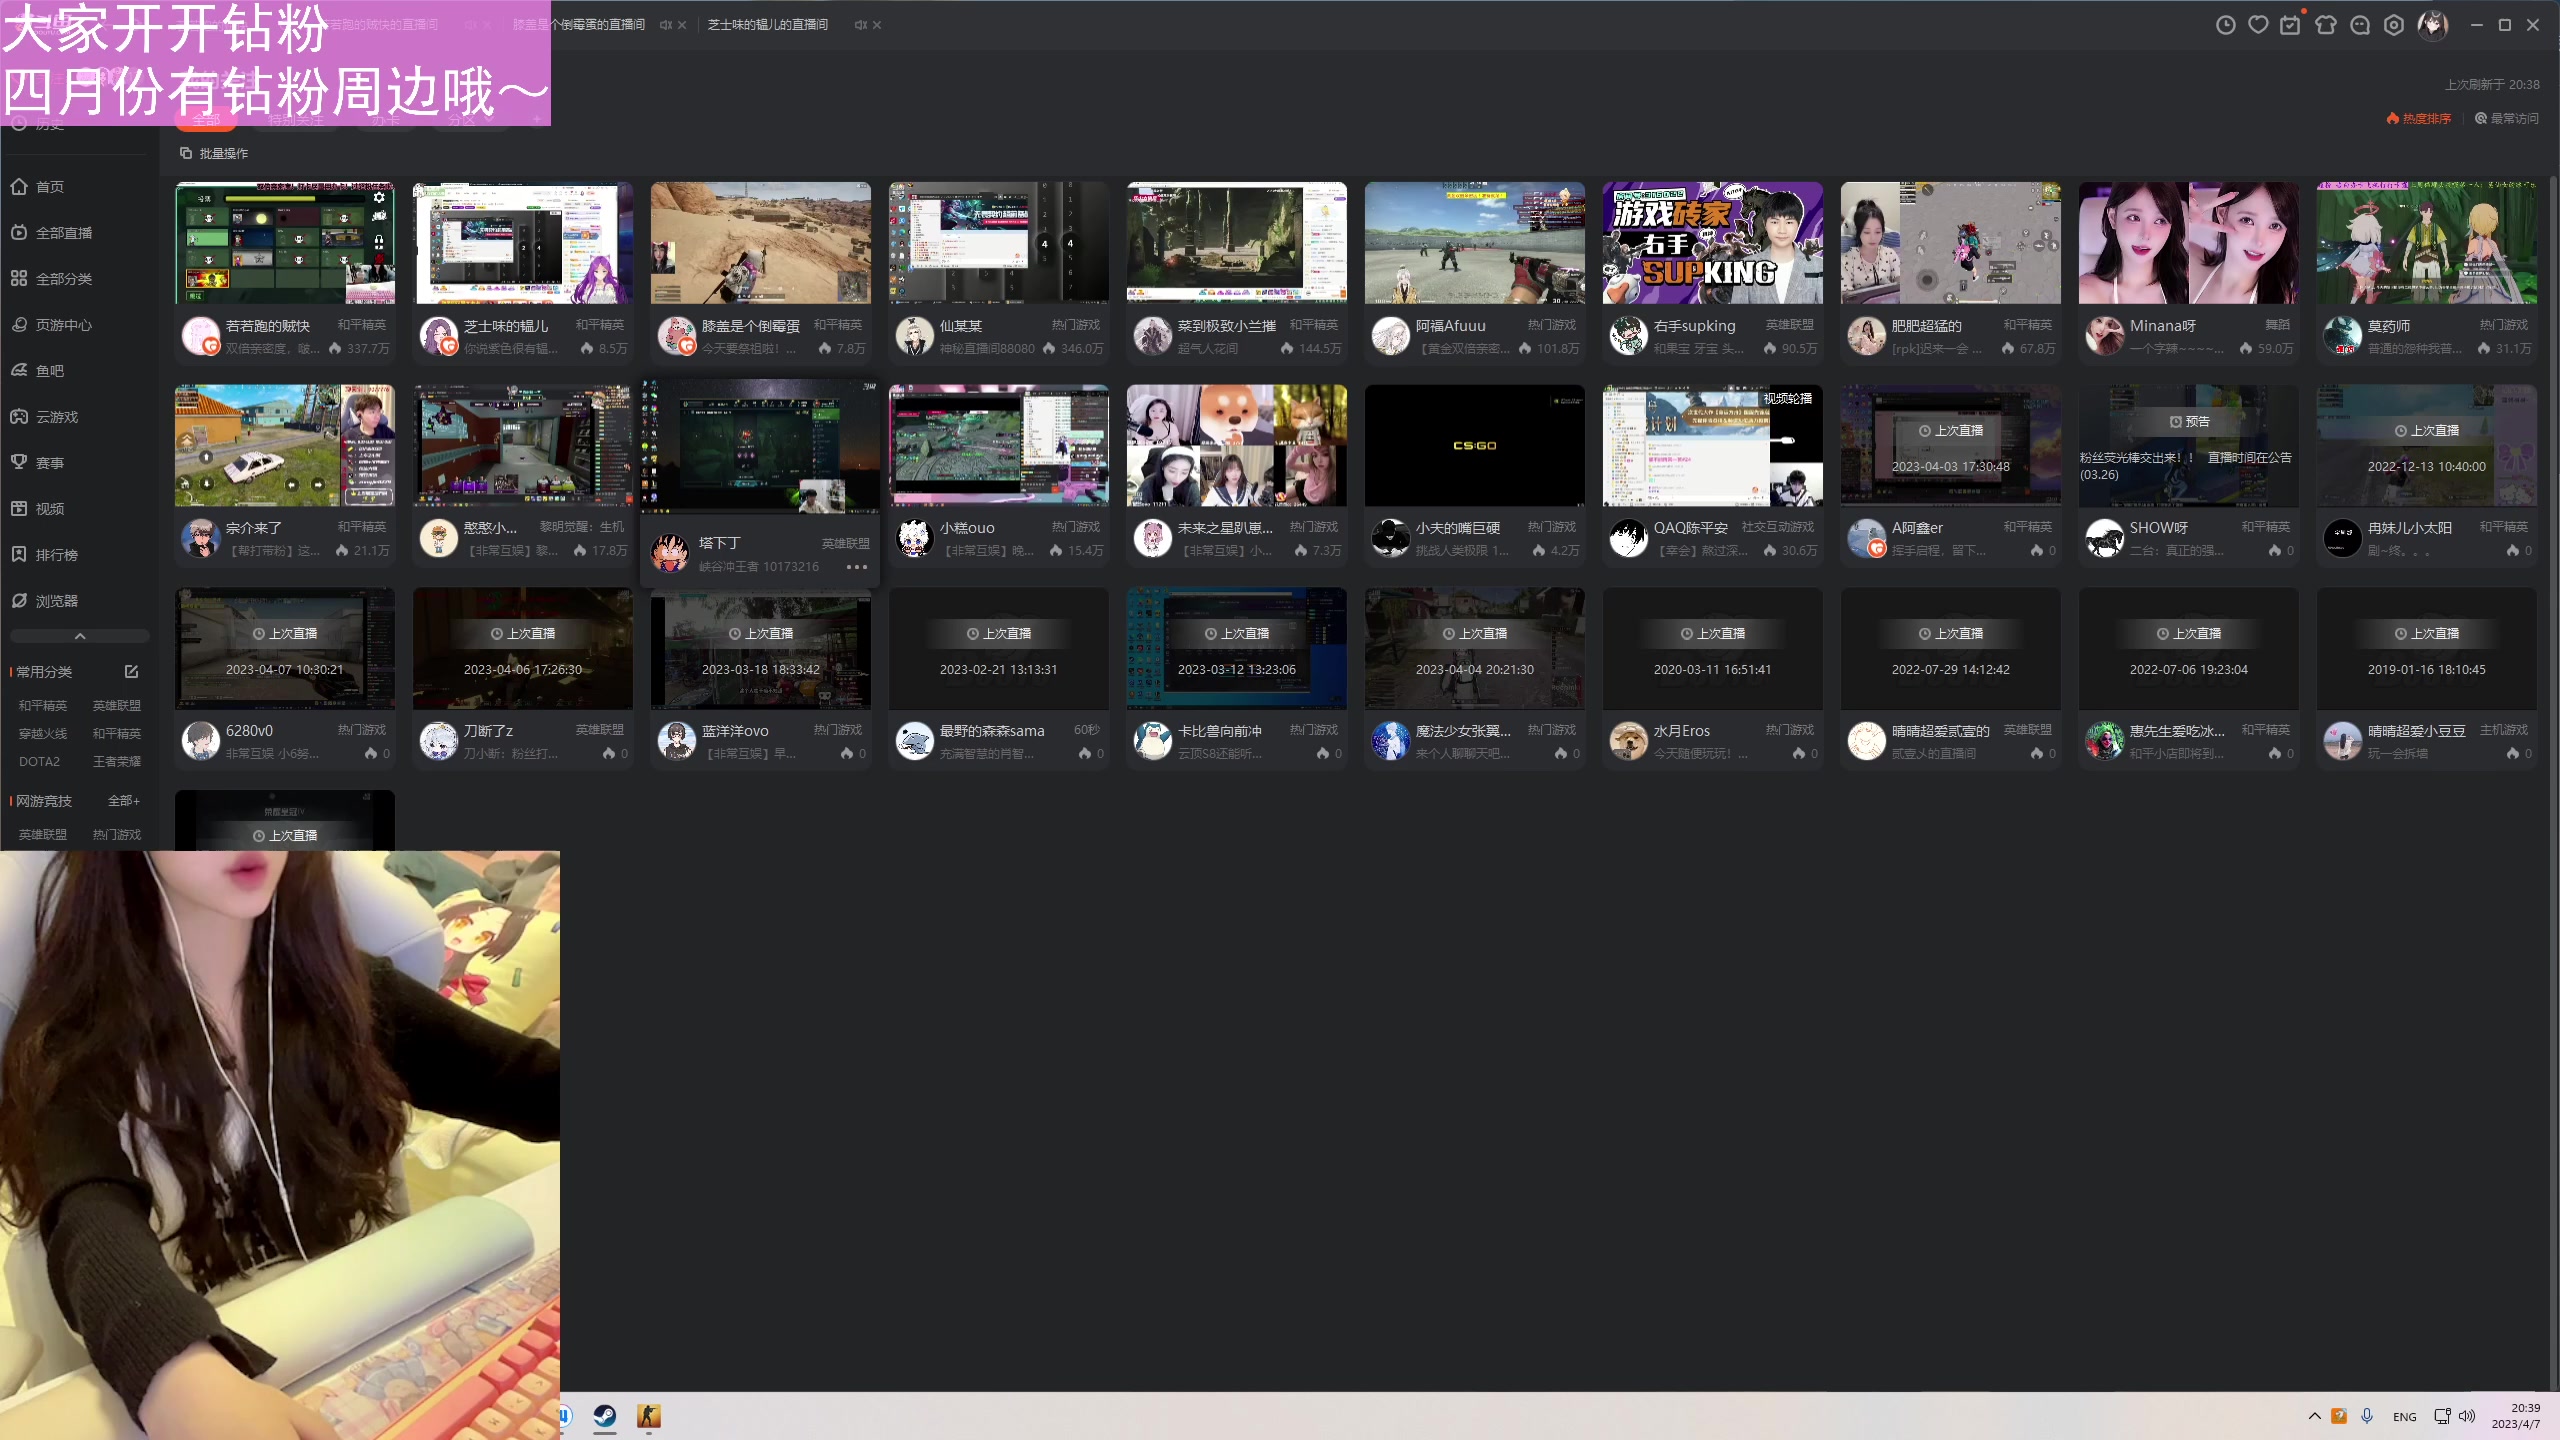Select 王者荣耀 in common categories
The width and height of the screenshot is (2560, 1440).
coord(117,762)
